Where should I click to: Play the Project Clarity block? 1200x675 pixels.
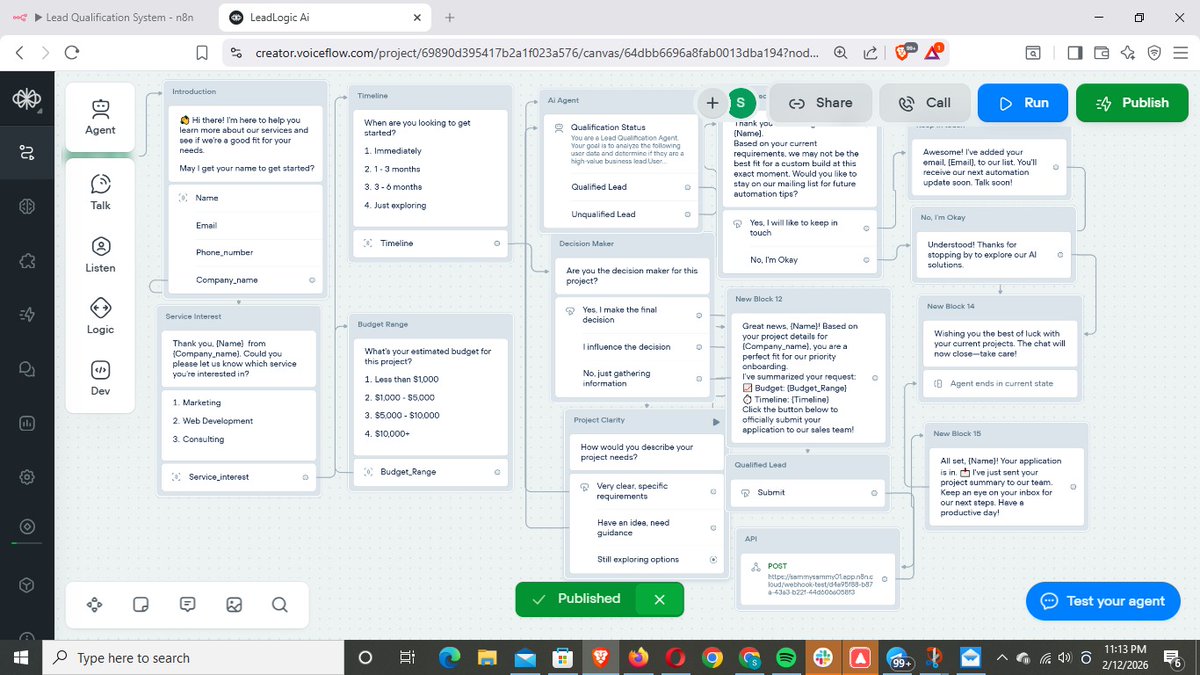[715, 422]
